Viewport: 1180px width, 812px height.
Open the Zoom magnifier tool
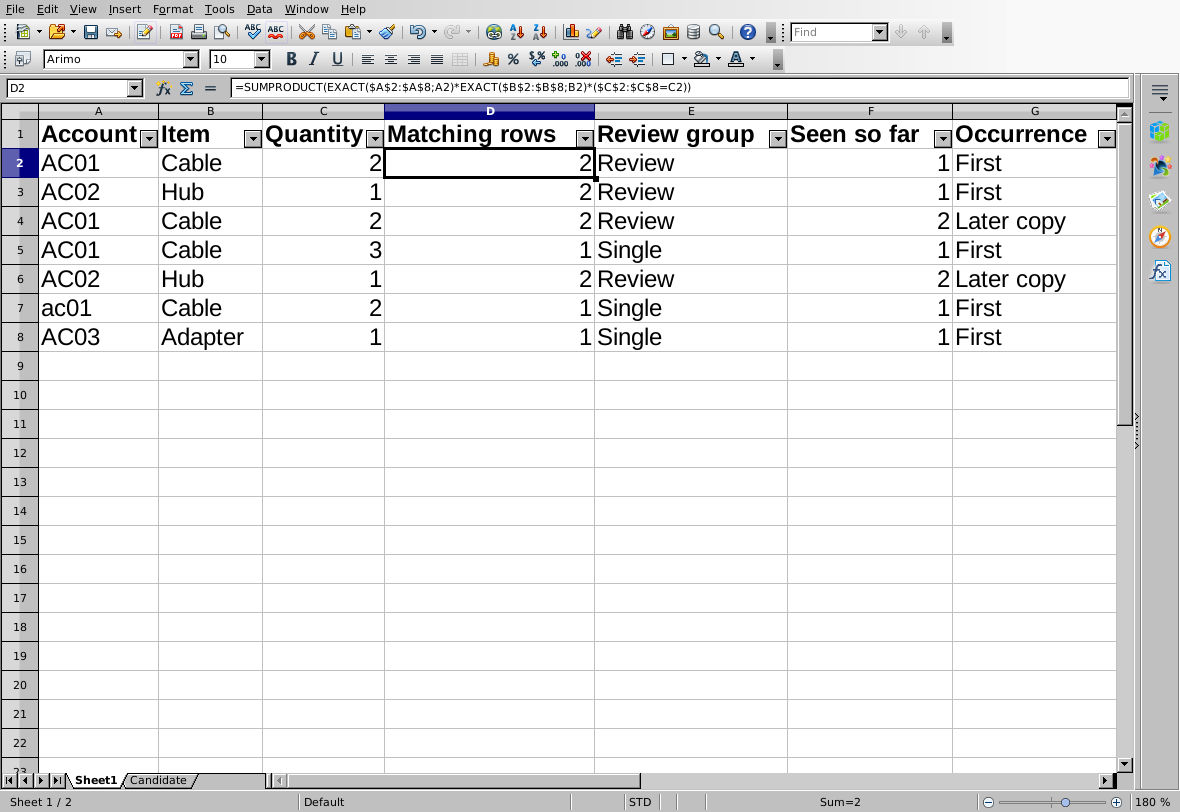716,32
